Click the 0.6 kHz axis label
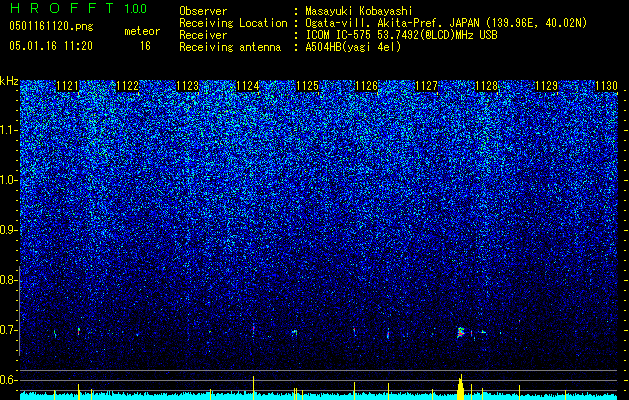 [x=8, y=380]
